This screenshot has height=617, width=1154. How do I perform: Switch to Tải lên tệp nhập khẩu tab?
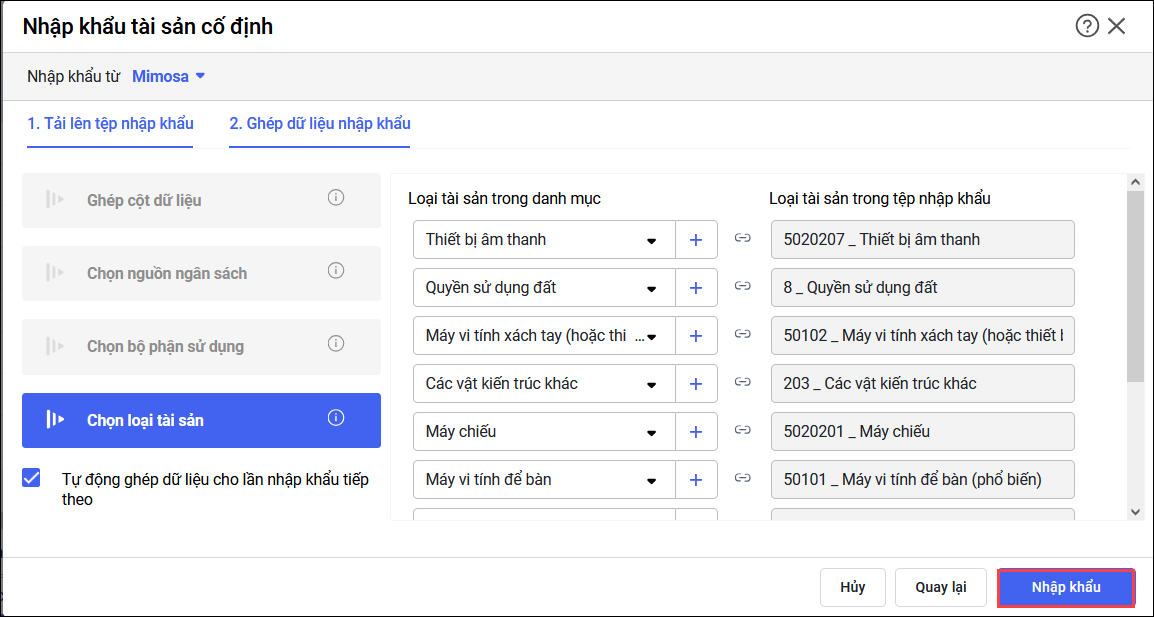click(x=110, y=124)
